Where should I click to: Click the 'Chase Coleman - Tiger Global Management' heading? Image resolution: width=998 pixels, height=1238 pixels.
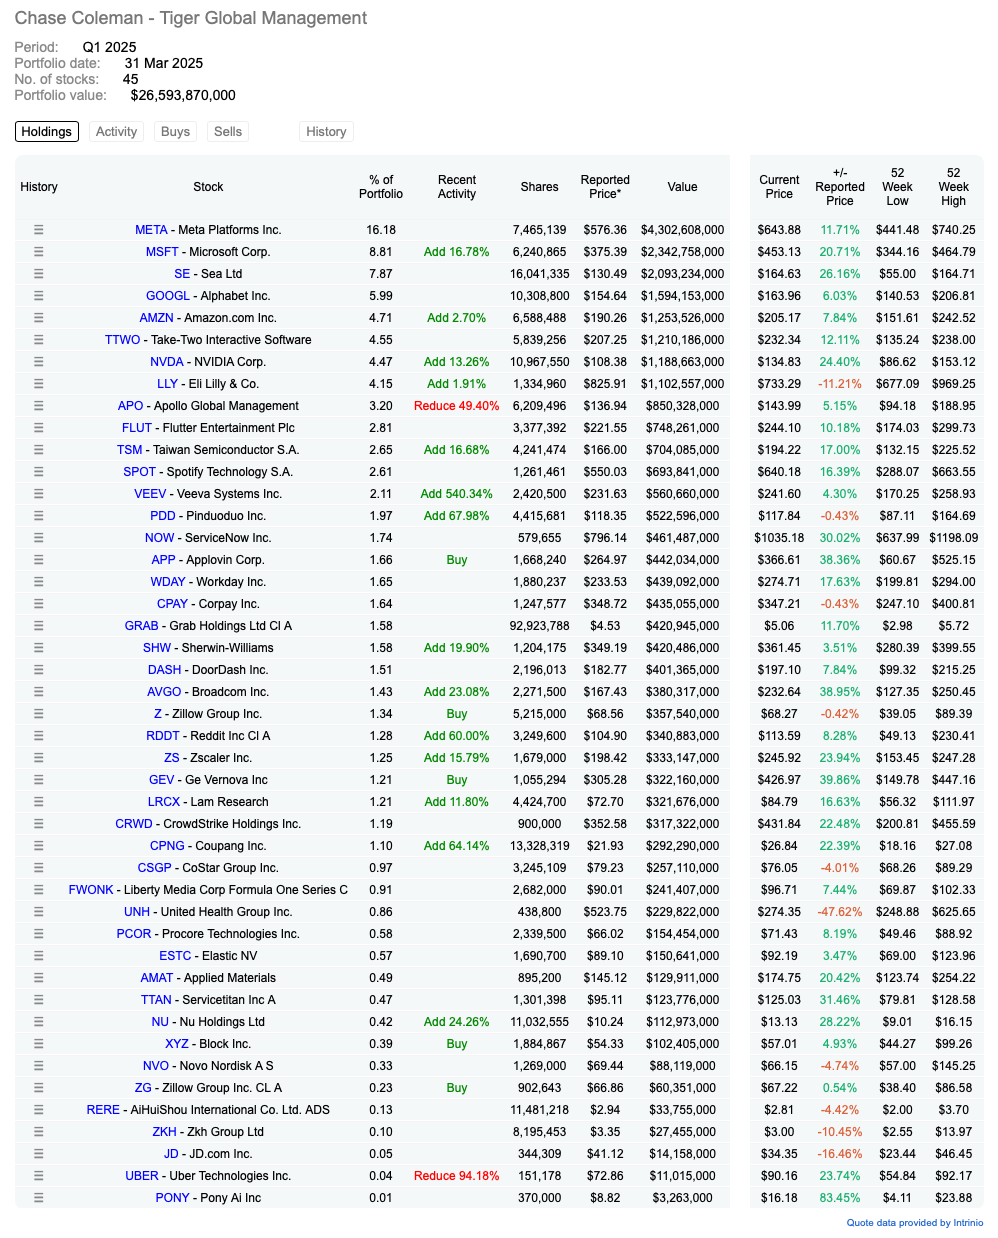pos(191,18)
